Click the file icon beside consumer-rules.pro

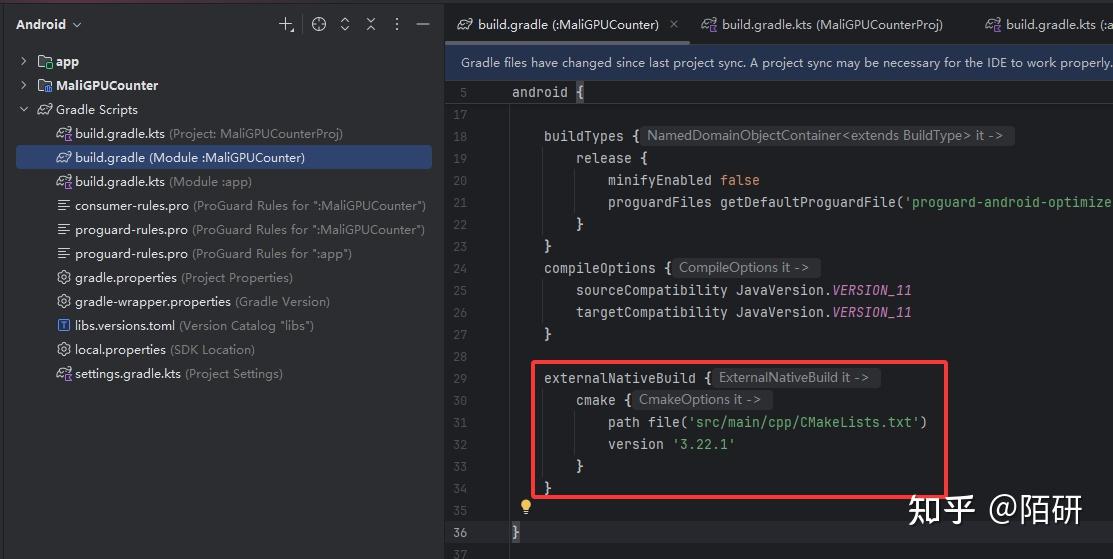(x=64, y=206)
